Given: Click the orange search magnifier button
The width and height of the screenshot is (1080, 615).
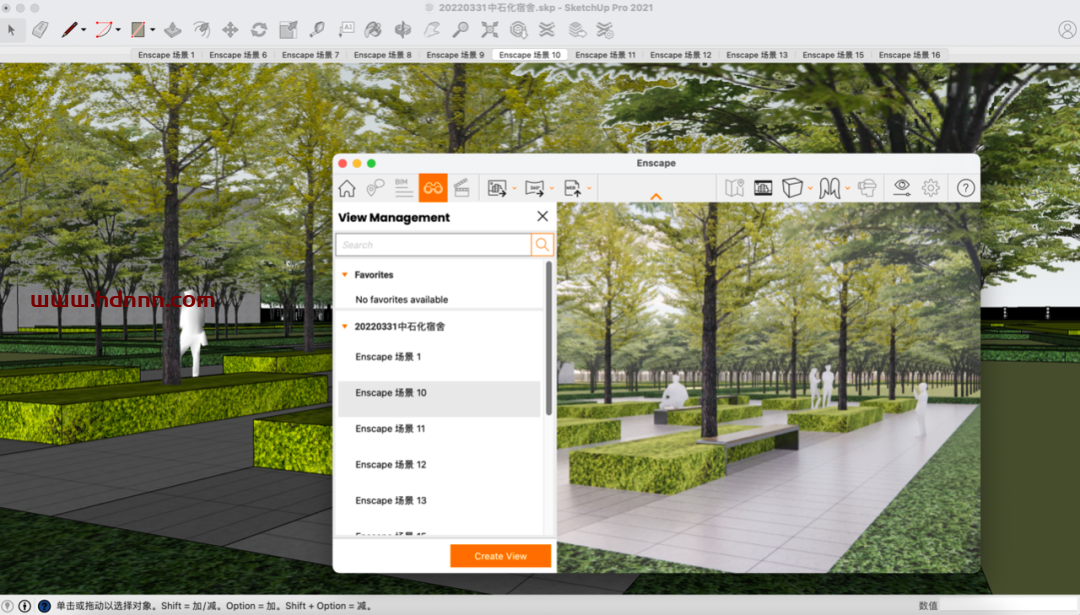Looking at the screenshot, I should [x=542, y=244].
